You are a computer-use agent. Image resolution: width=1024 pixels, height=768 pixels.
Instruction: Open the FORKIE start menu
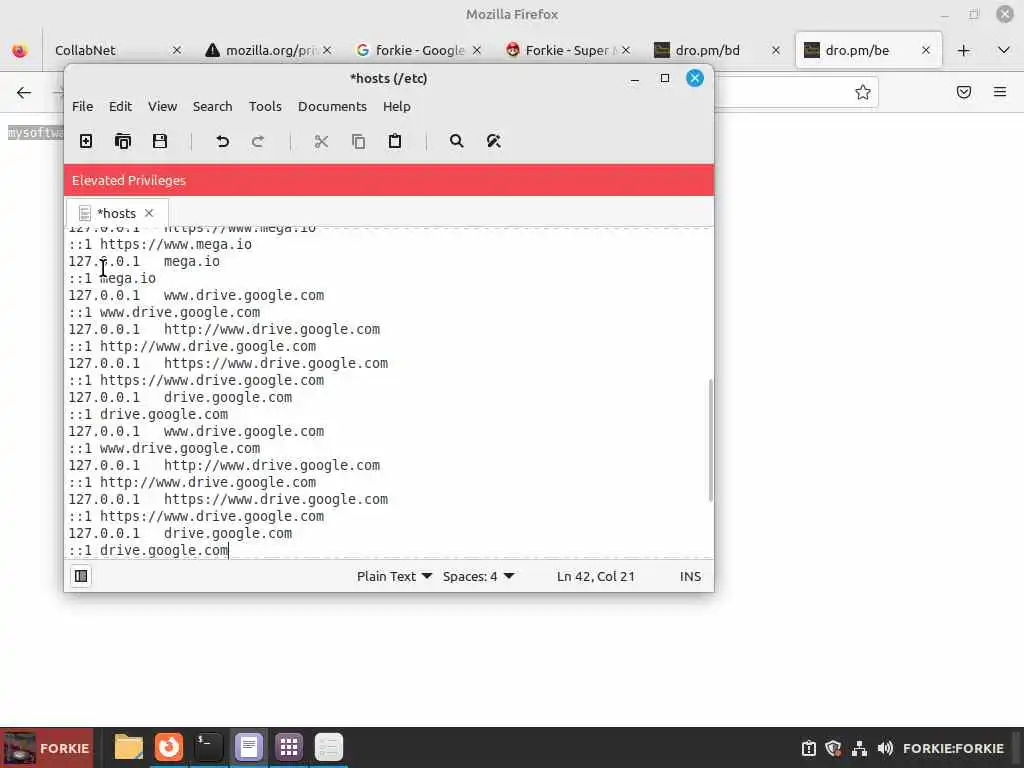(x=47, y=748)
